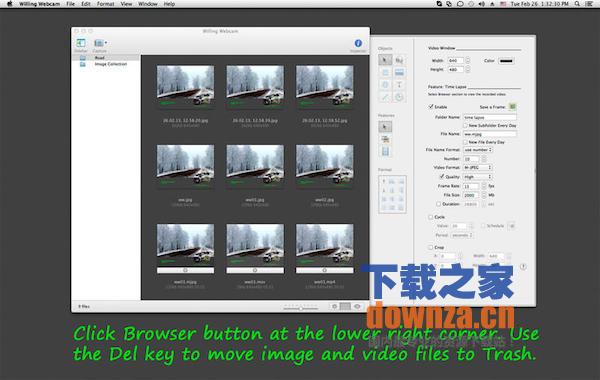Viewport: 600px width, 380px height.
Task: Open the Quality High dropdown
Action: [478, 177]
